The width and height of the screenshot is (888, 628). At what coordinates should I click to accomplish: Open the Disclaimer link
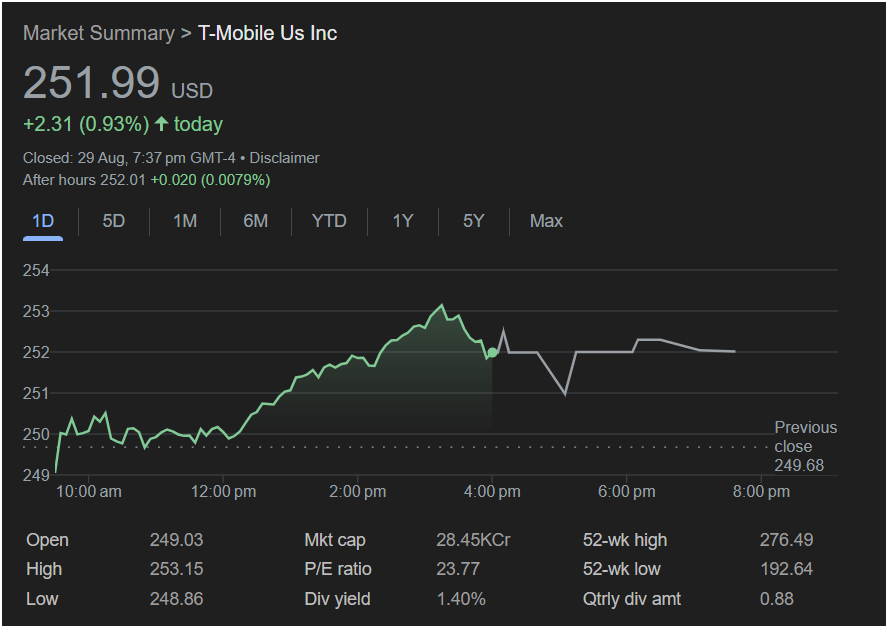(x=284, y=158)
